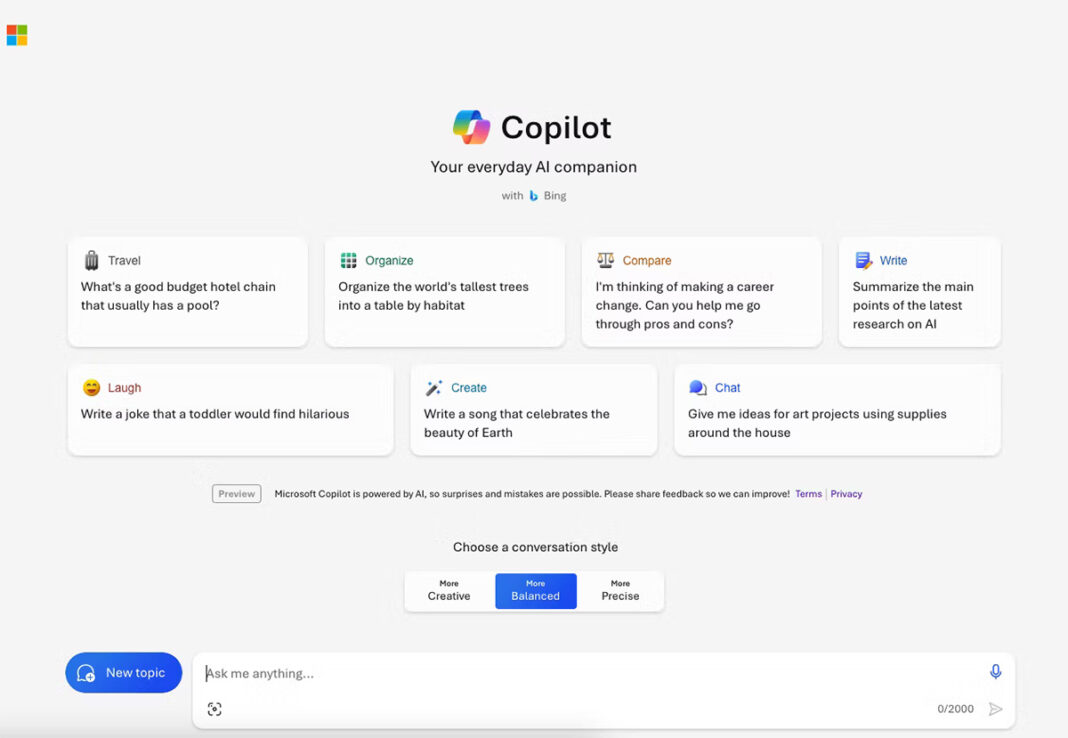Click the Write pen icon

(862, 260)
